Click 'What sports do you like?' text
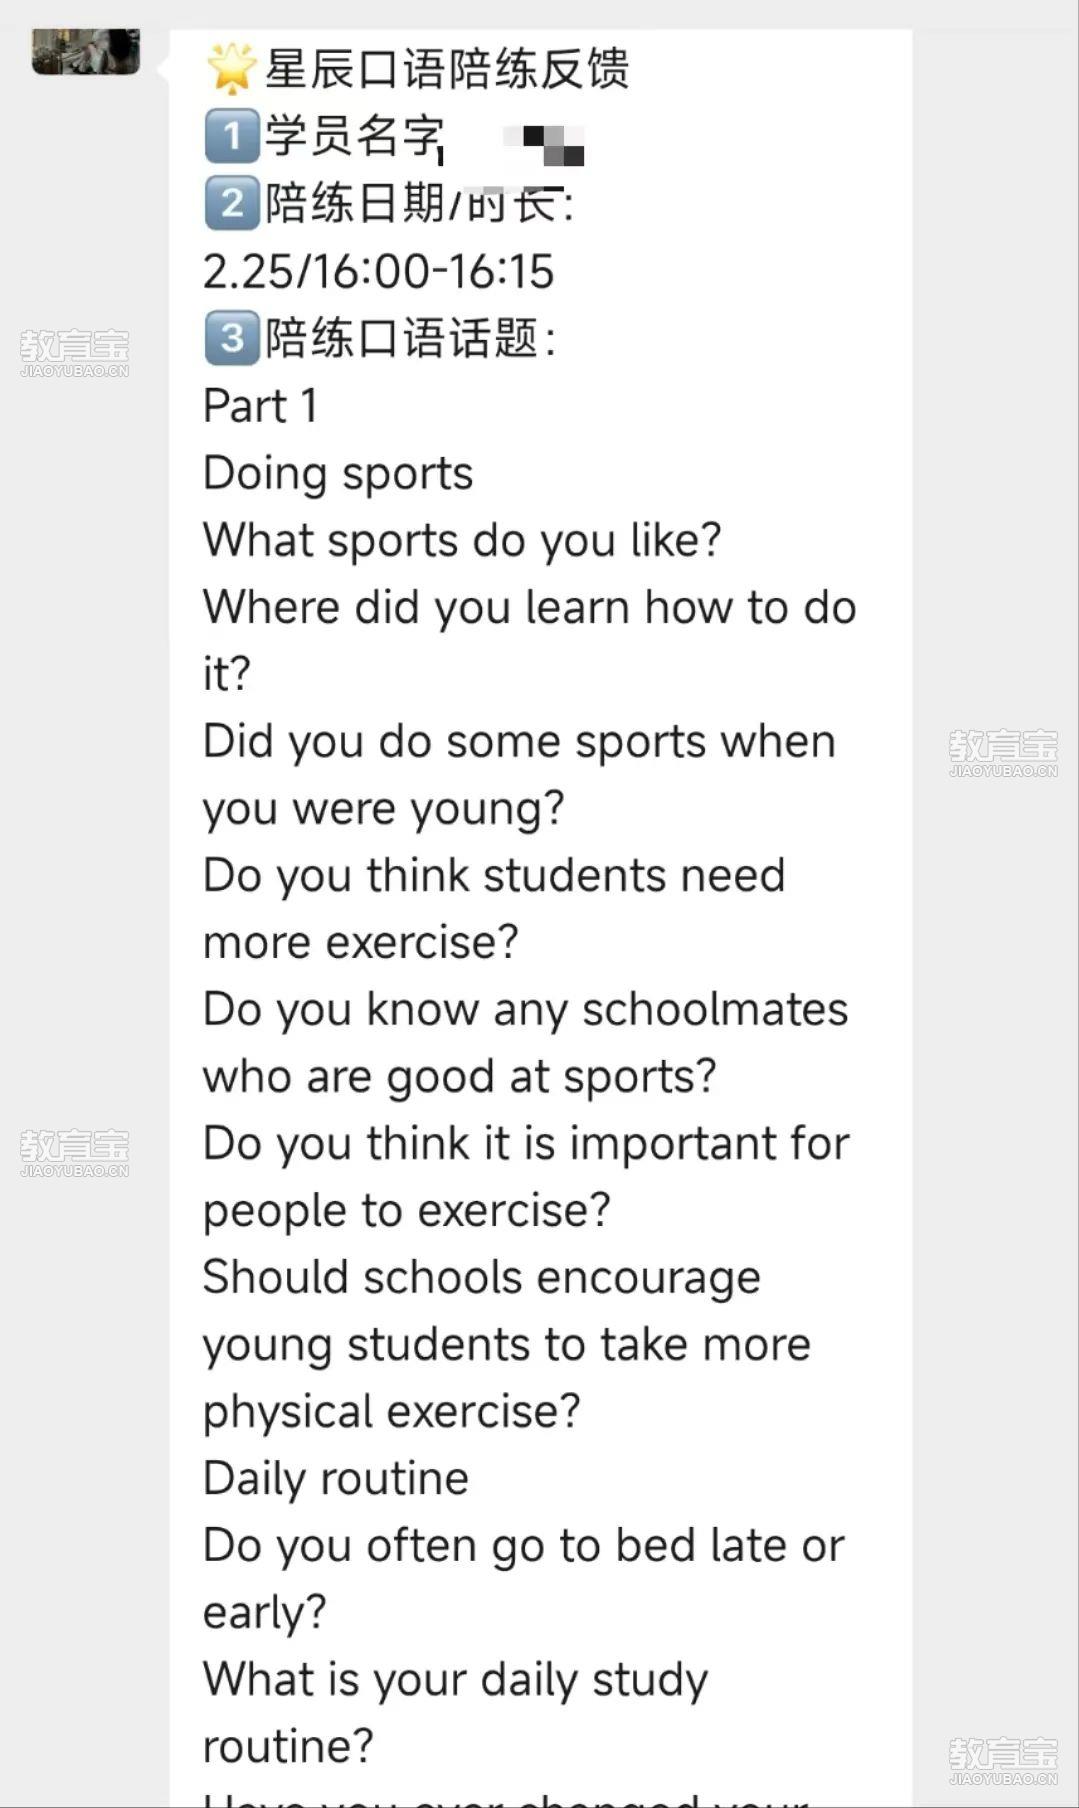The height and width of the screenshot is (1808, 1079). (x=462, y=541)
